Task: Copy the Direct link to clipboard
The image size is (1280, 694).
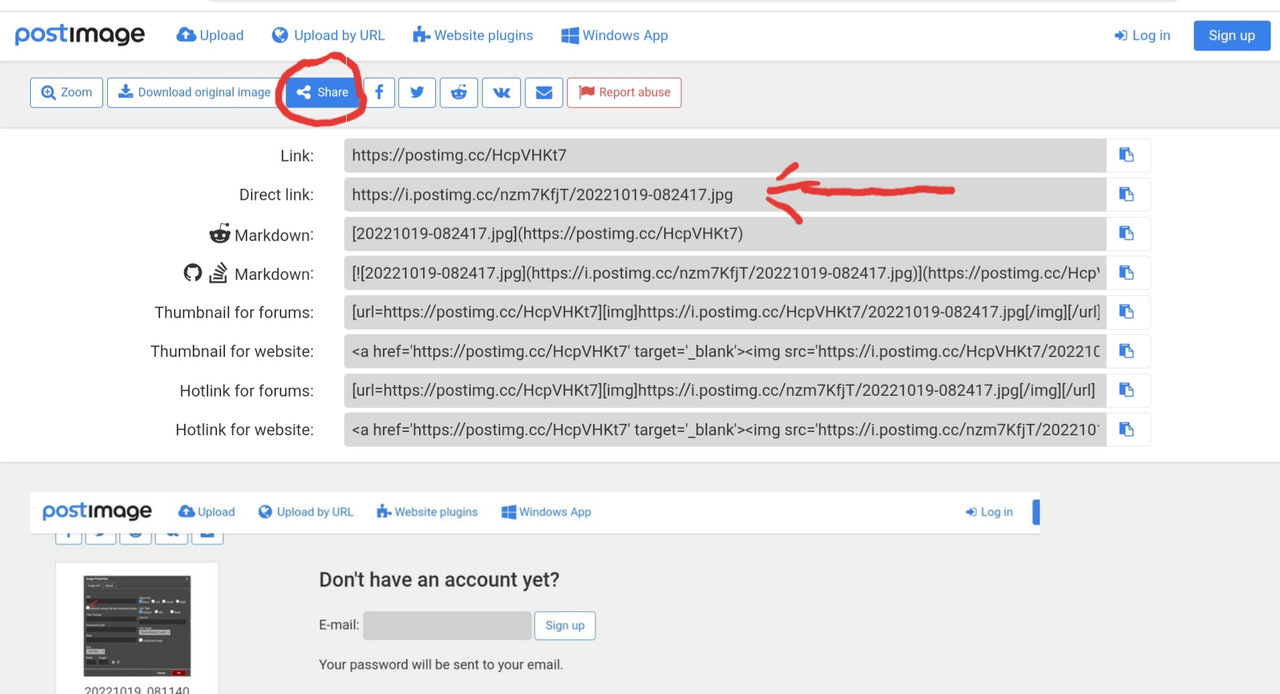Action: click(x=1127, y=194)
